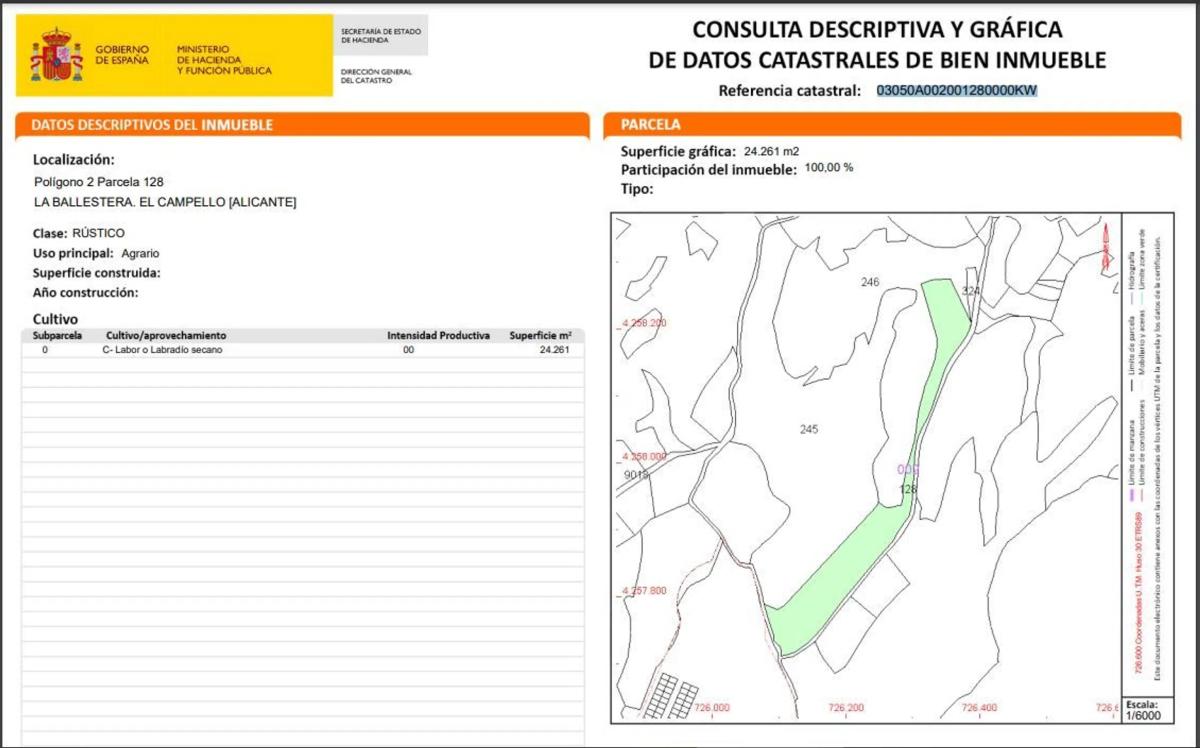Click parcel label 246 on the map
Image resolution: width=1200 pixels, height=748 pixels.
coord(870,283)
